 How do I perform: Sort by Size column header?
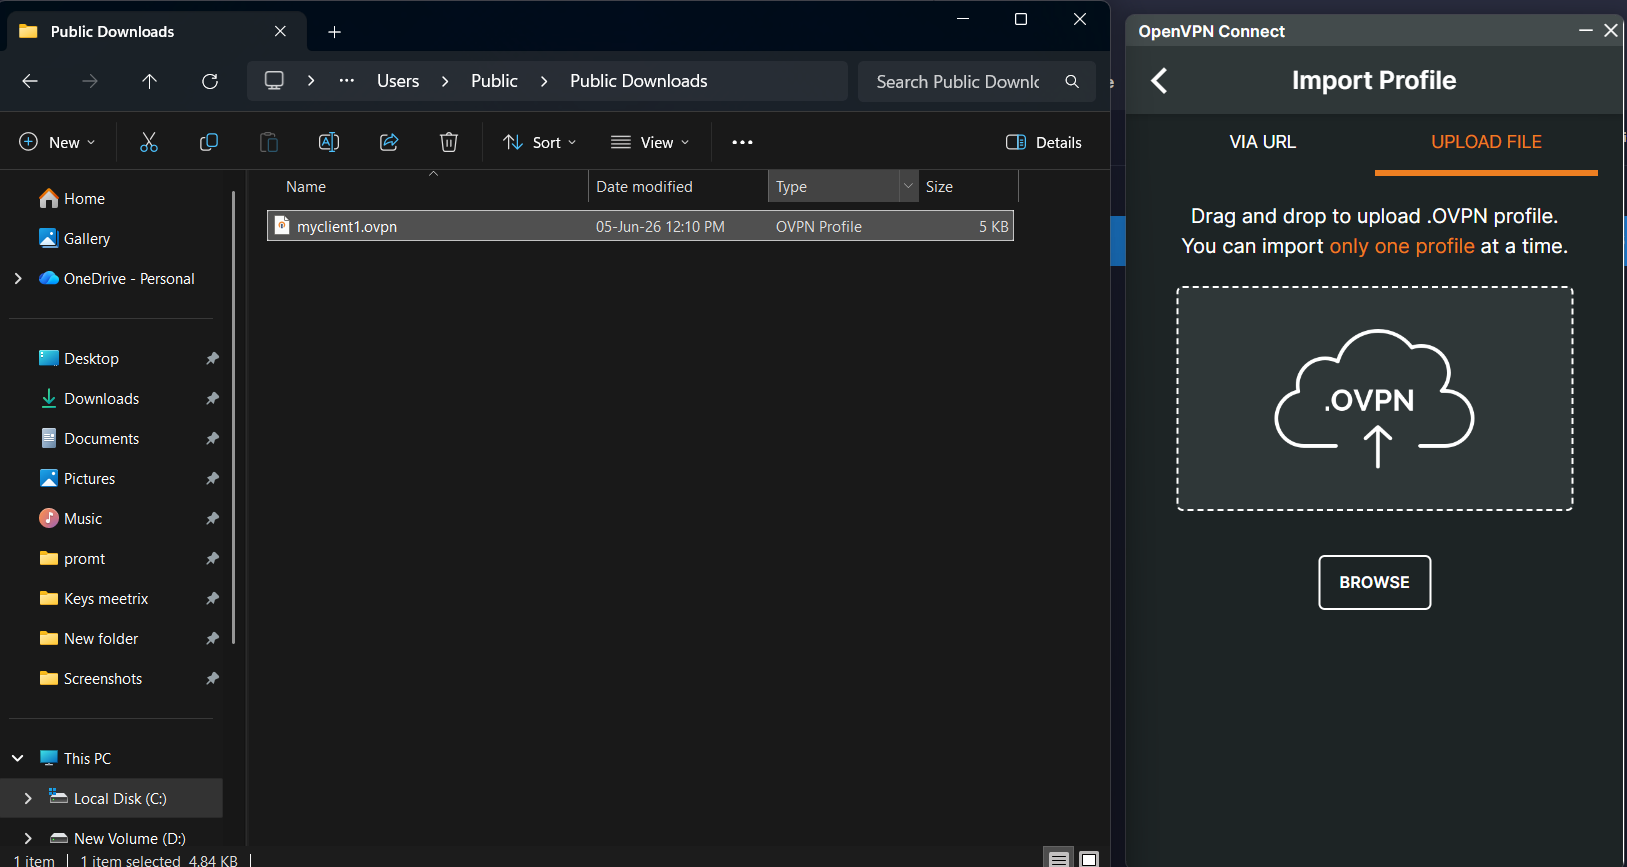pos(968,186)
